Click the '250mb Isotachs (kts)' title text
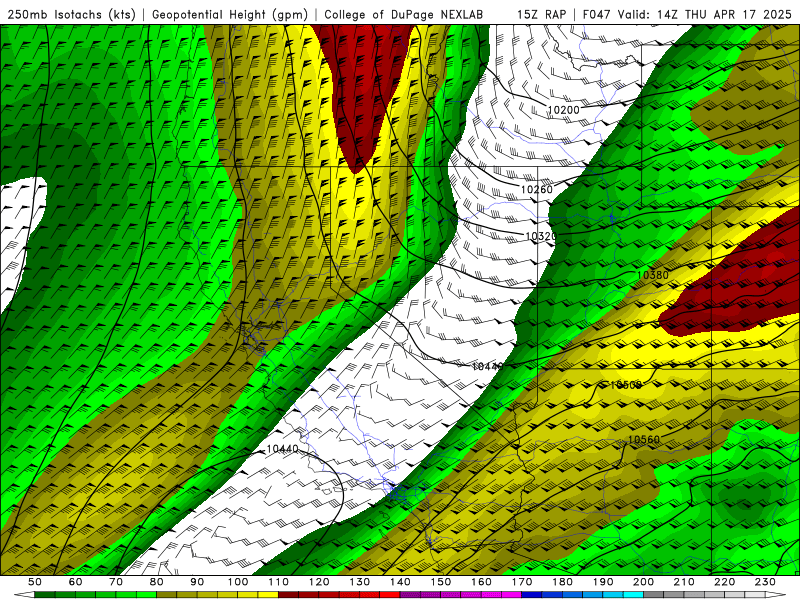The width and height of the screenshot is (800, 600). coord(71,14)
